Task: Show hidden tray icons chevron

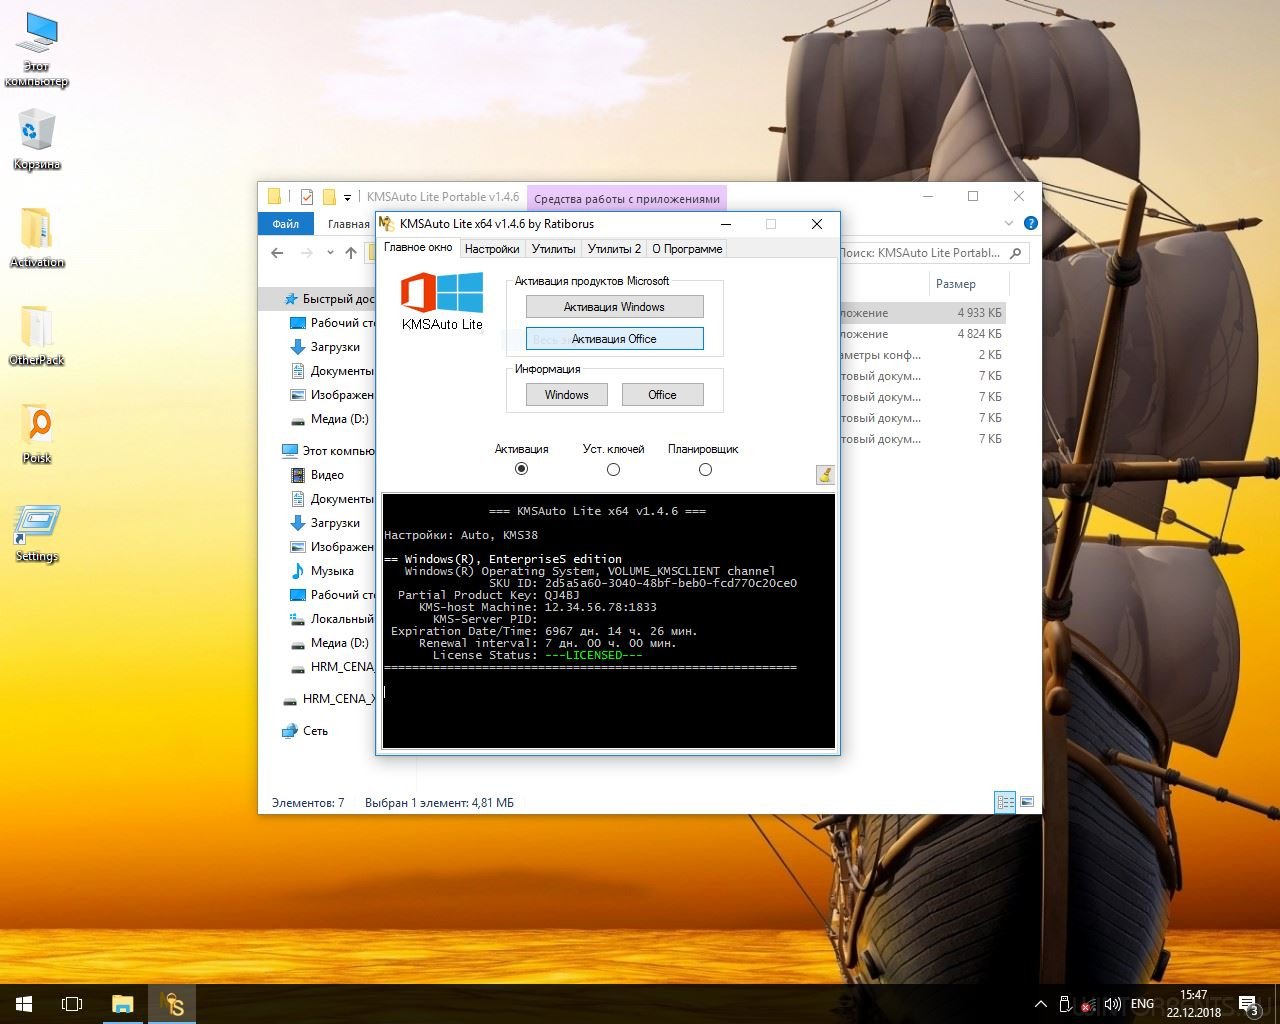Action: point(1041,1004)
